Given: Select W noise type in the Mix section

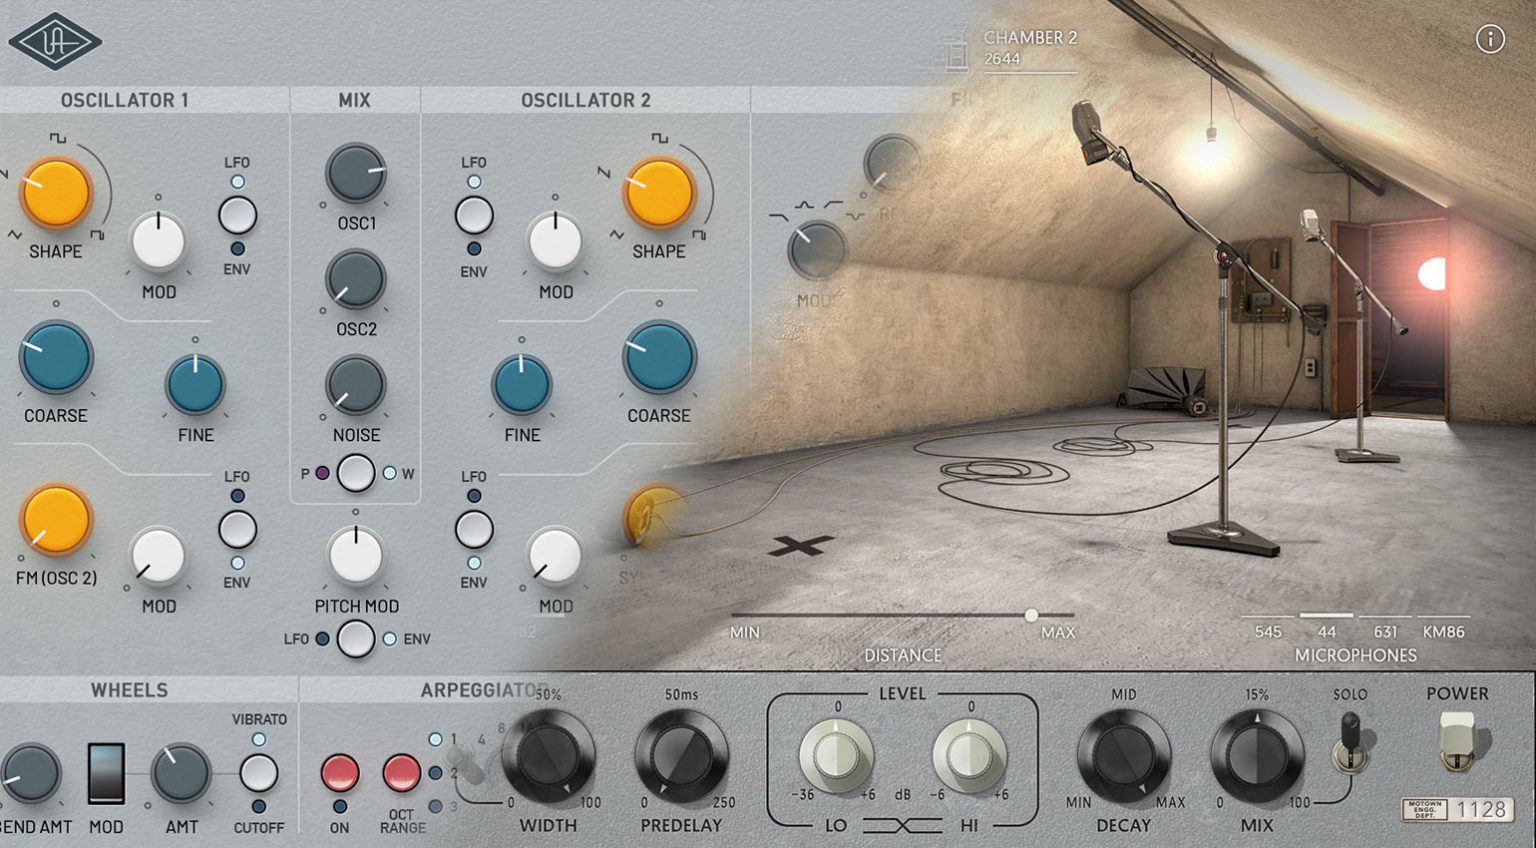Looking at the screenshot, I should (x=390, y=473).
